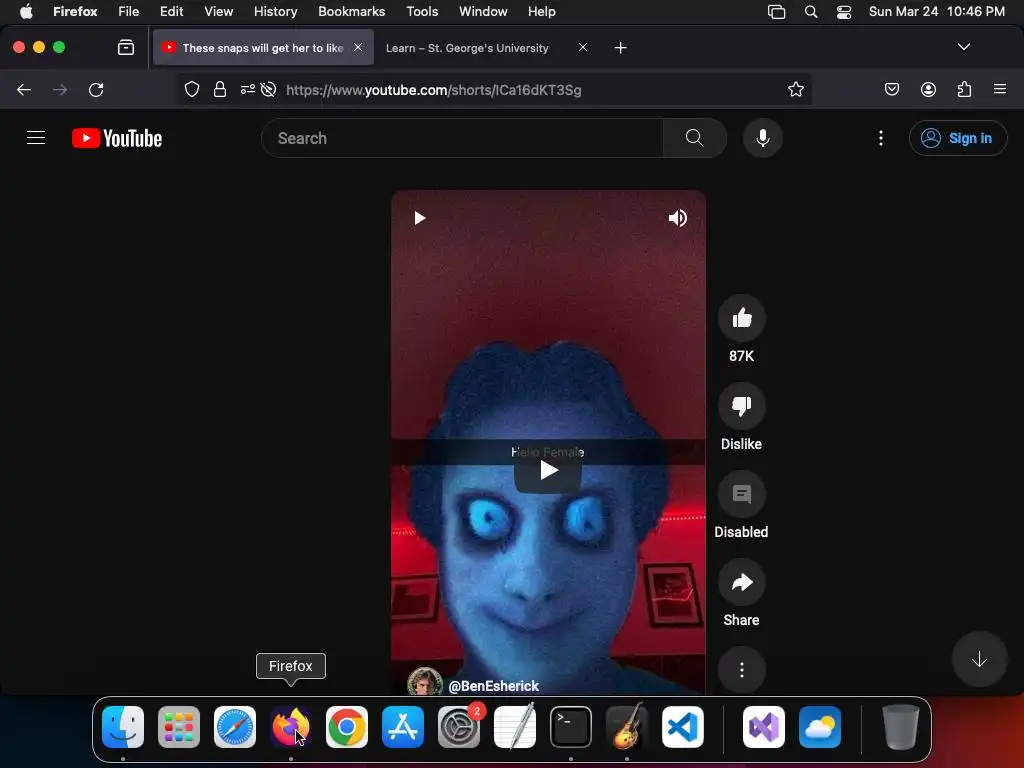1024x768 pixels.
Task: Open more actions below Share button
Action: coord(741,669)
